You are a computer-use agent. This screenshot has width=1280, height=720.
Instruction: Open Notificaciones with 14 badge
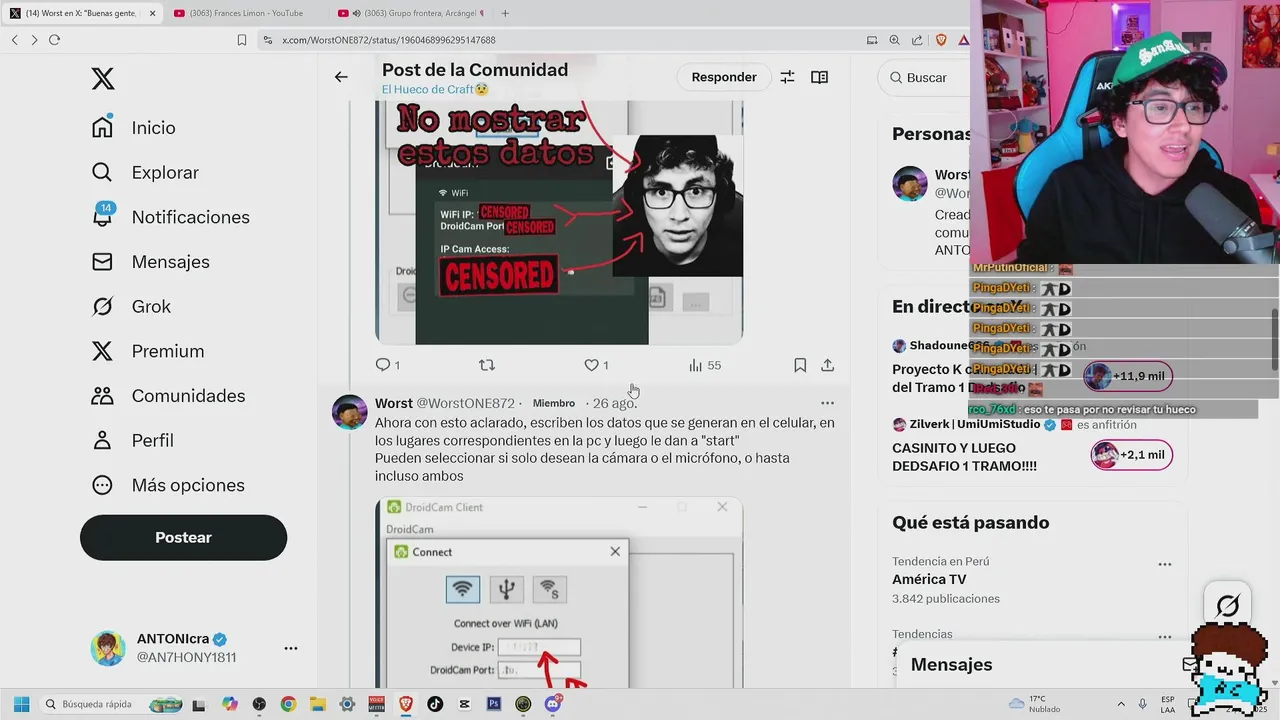click(170, 217)
